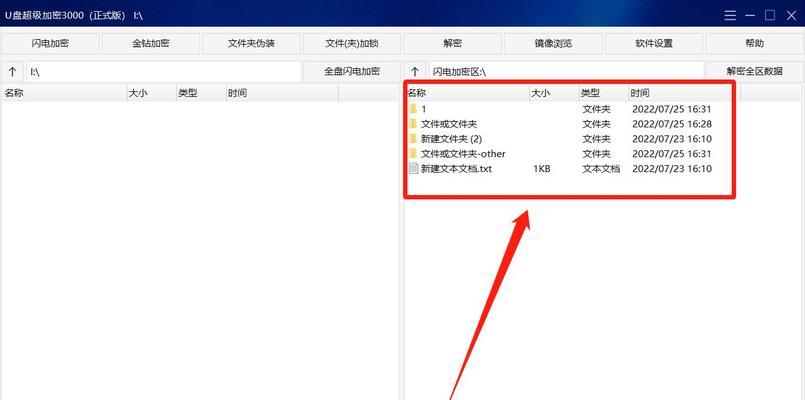Go up from 闪电加密区 using arrow

[415, 72]
